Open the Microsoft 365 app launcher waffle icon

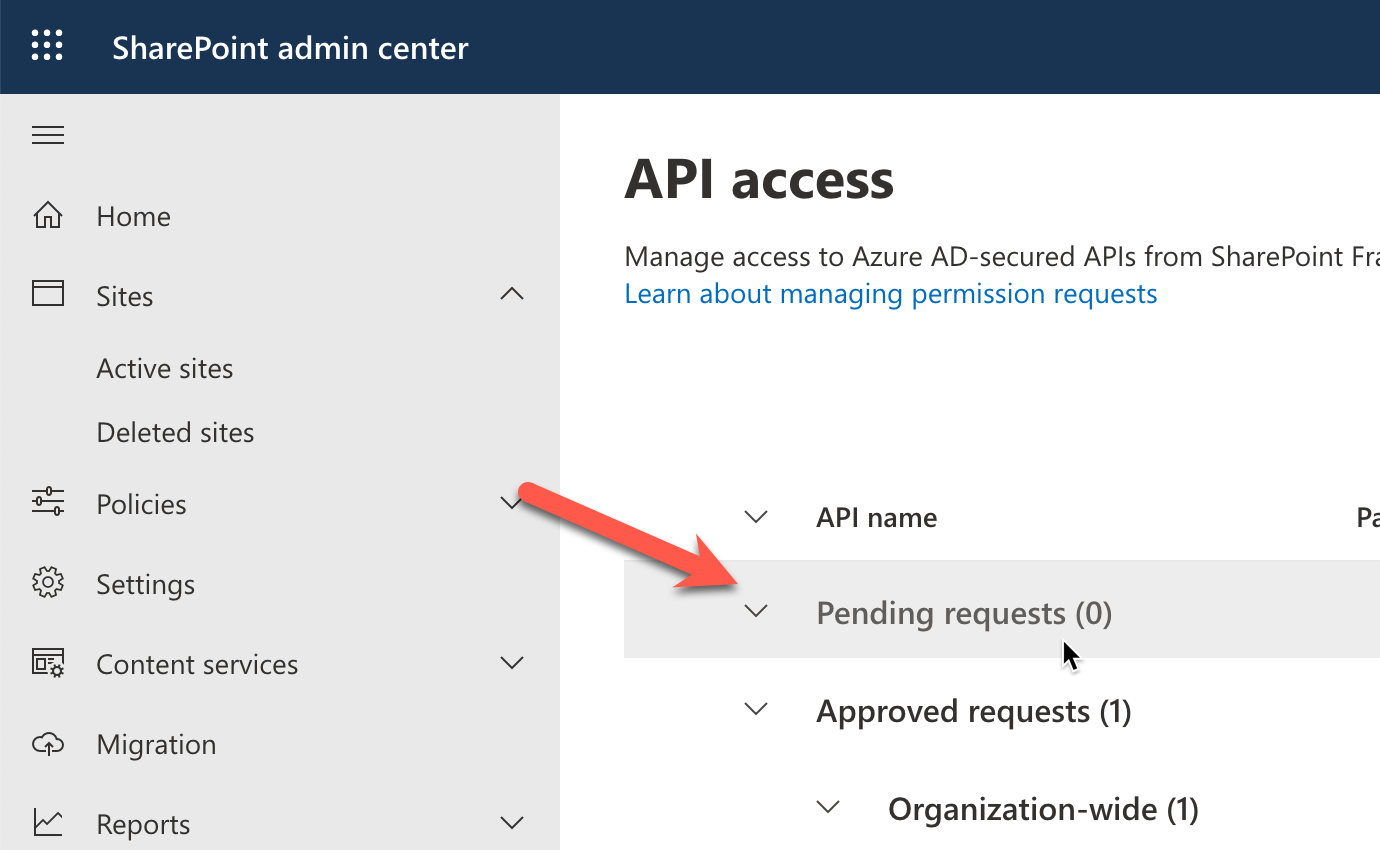click(47, 45)
